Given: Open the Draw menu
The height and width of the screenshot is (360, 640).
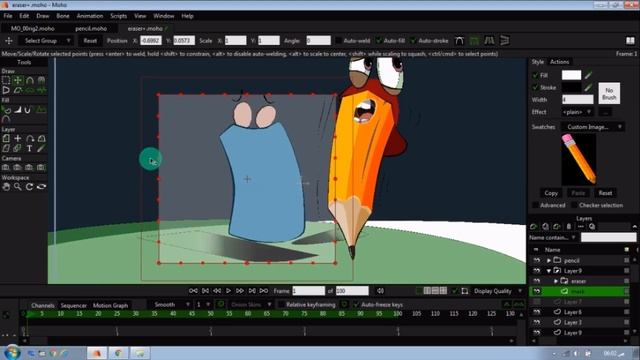Looking at the screenshot, I should pyautogui.click(x=42, y=16).
